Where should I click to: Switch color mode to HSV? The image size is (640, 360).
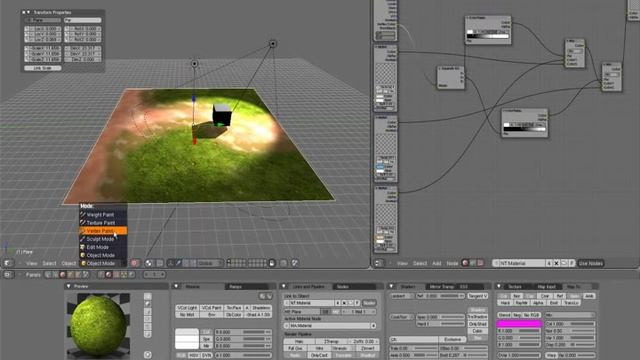194,355
